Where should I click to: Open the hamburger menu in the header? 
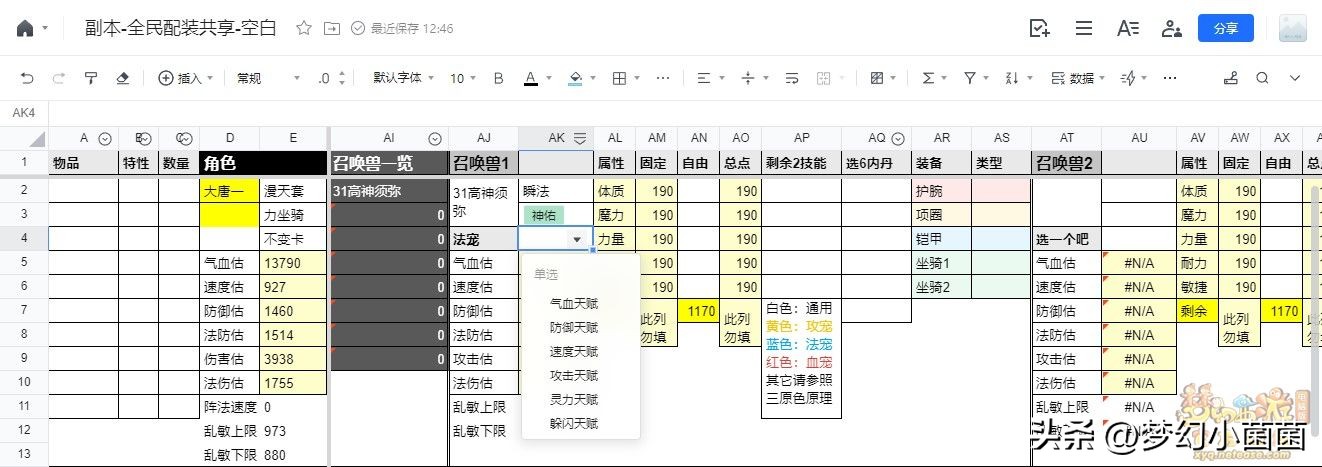tap(1084, 28)
